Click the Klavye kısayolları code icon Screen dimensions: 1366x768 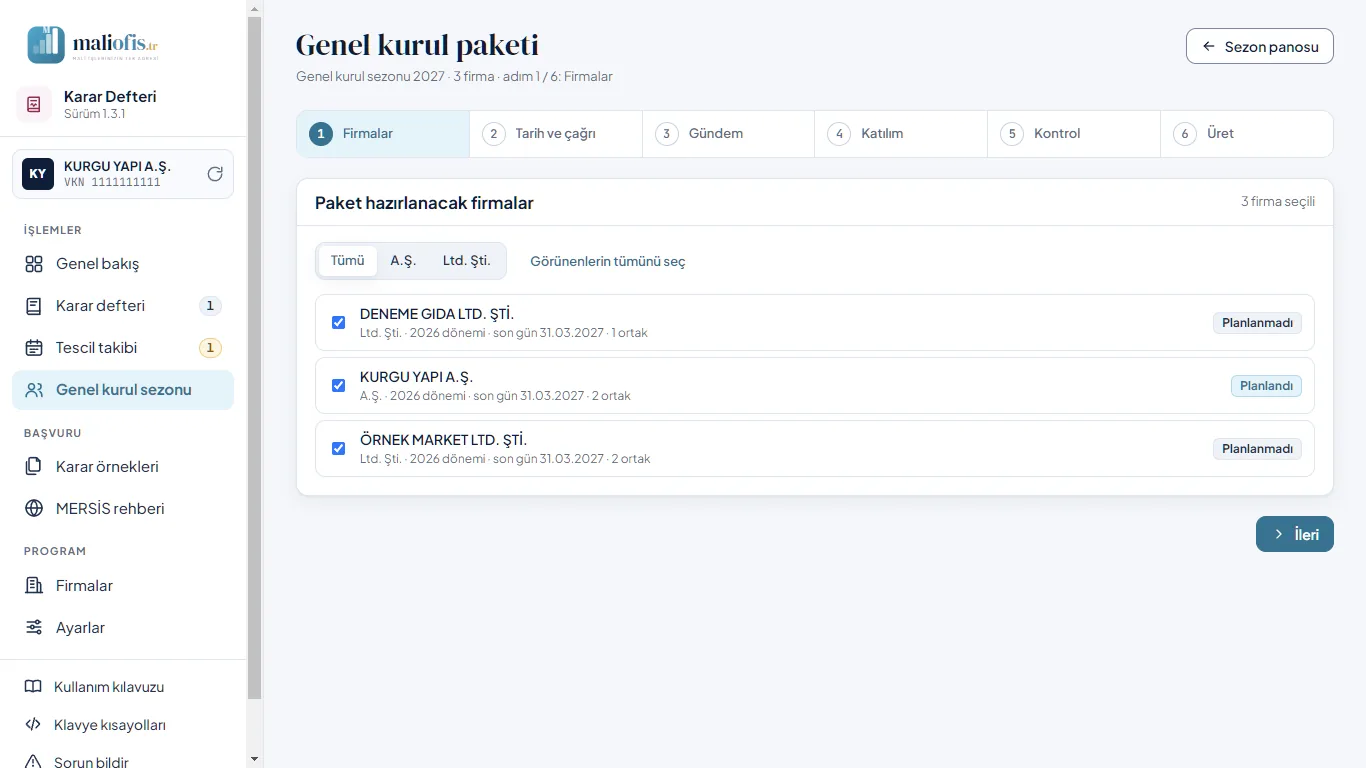coord(33,725)
